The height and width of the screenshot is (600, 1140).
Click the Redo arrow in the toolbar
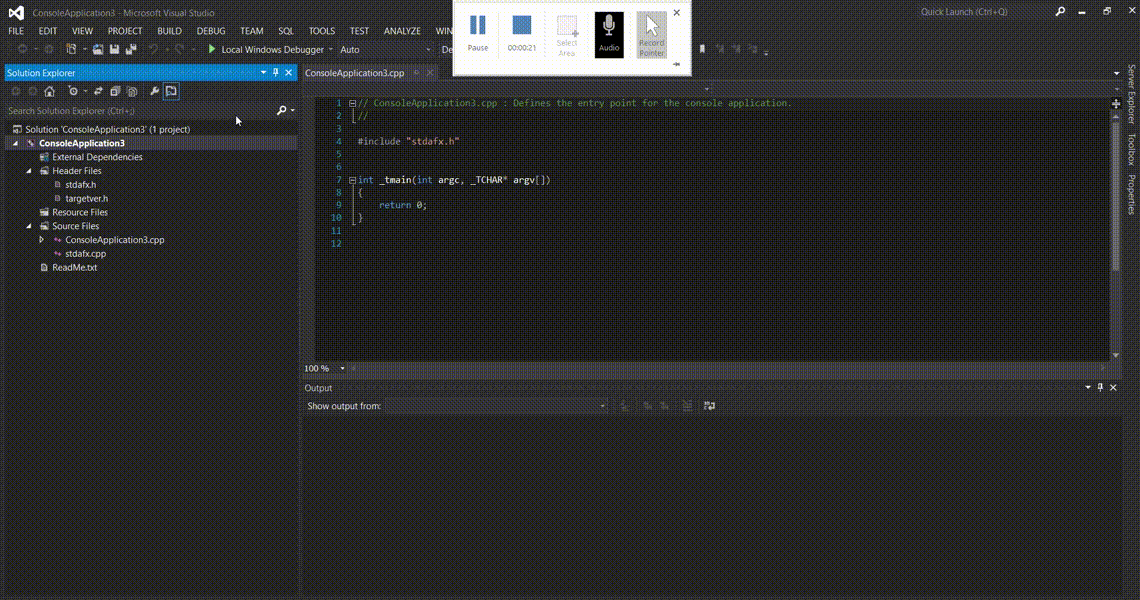[x=179, y=49]
